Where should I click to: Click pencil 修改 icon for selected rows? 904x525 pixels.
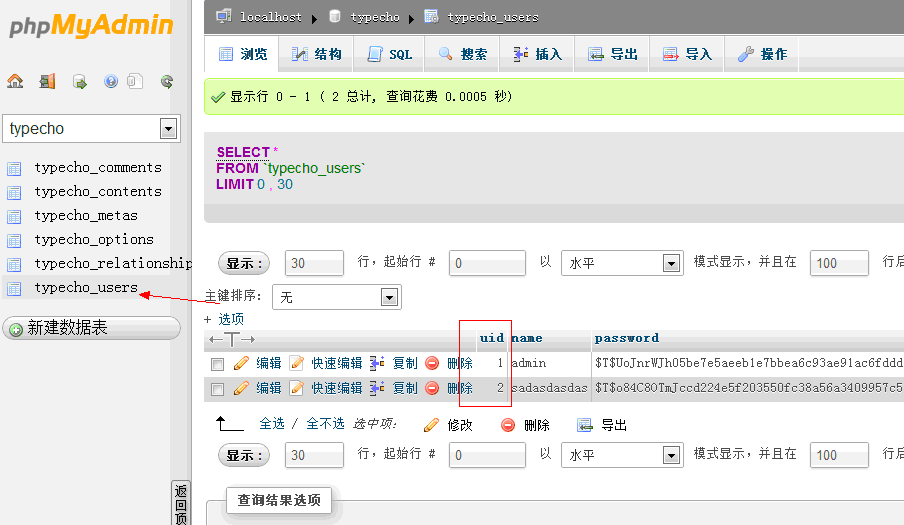point(431,425)
